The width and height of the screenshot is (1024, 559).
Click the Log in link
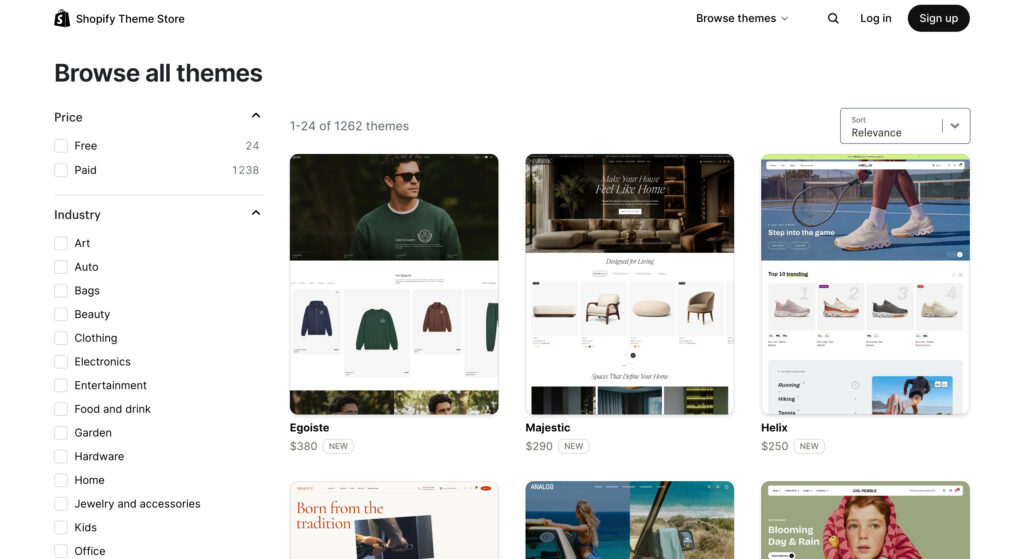tap(875, 18)
